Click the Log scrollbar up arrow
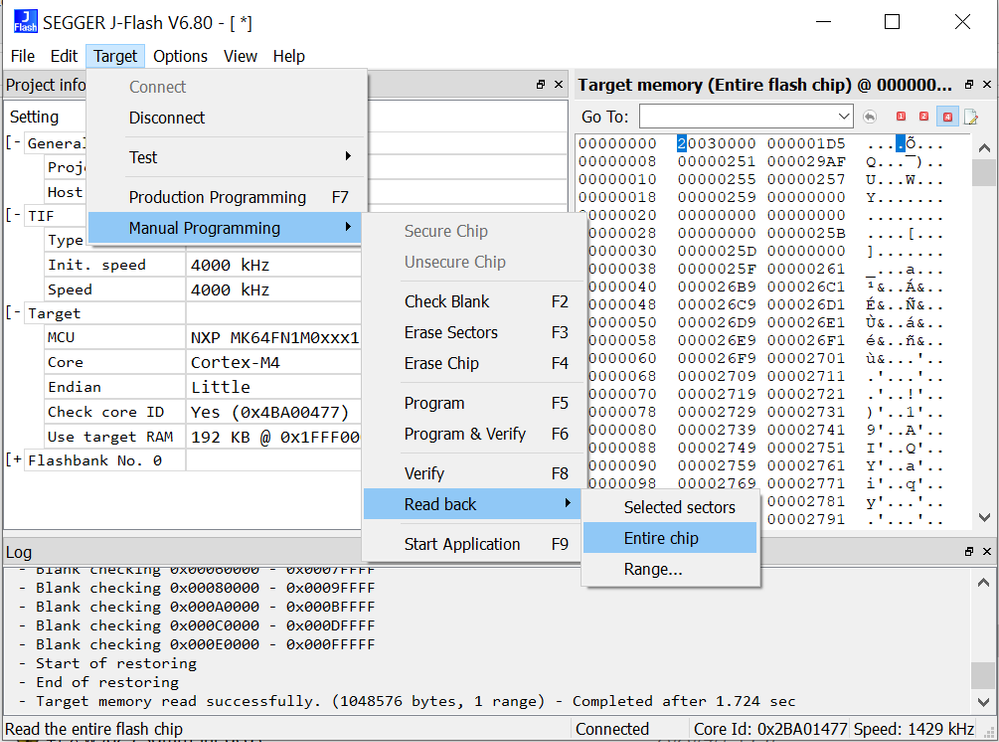Viewport: 999px width, 742px height. click(984, 582)
